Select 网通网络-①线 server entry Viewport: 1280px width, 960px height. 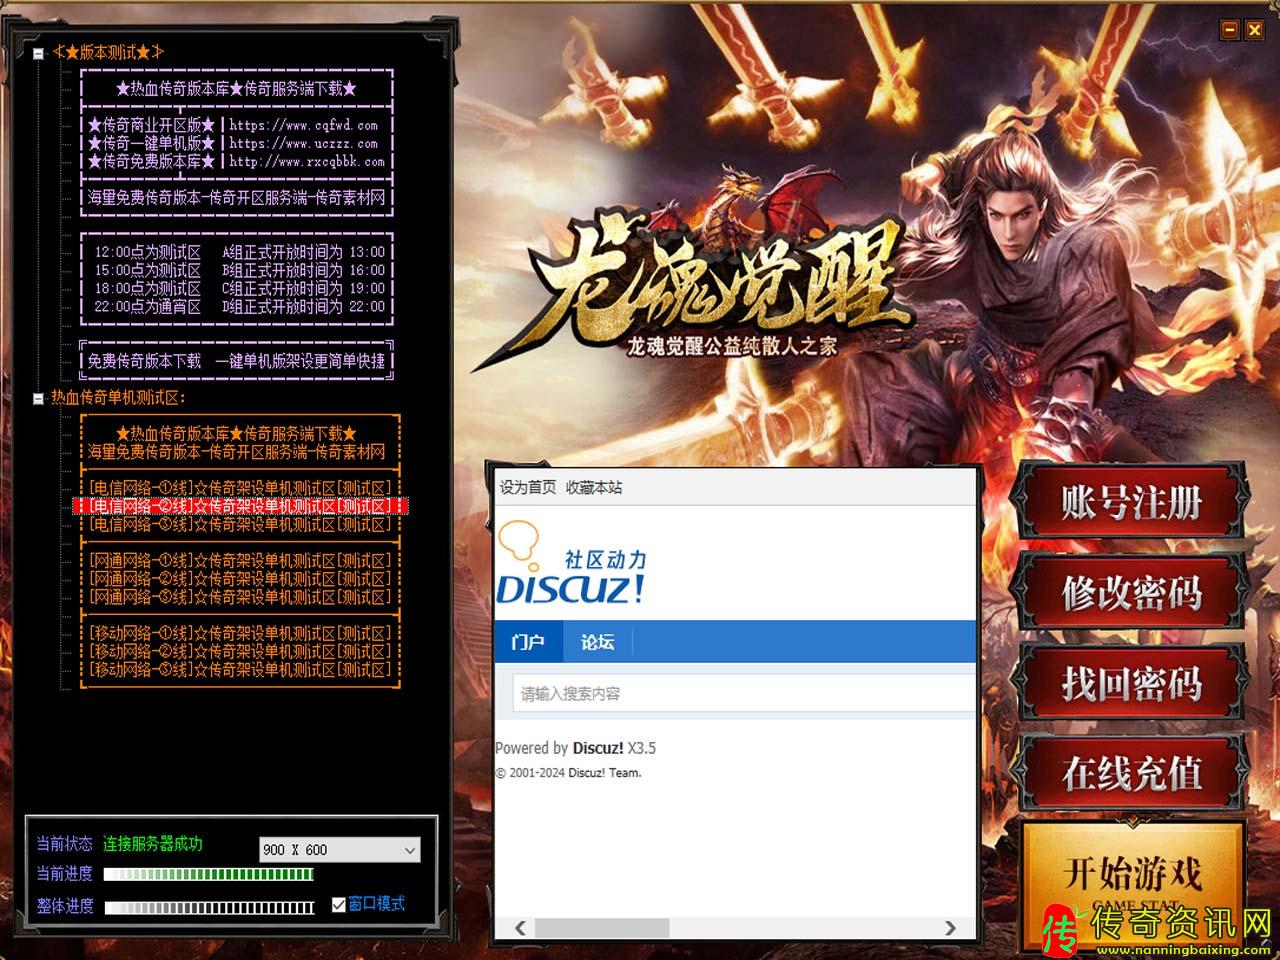point(240,561)
